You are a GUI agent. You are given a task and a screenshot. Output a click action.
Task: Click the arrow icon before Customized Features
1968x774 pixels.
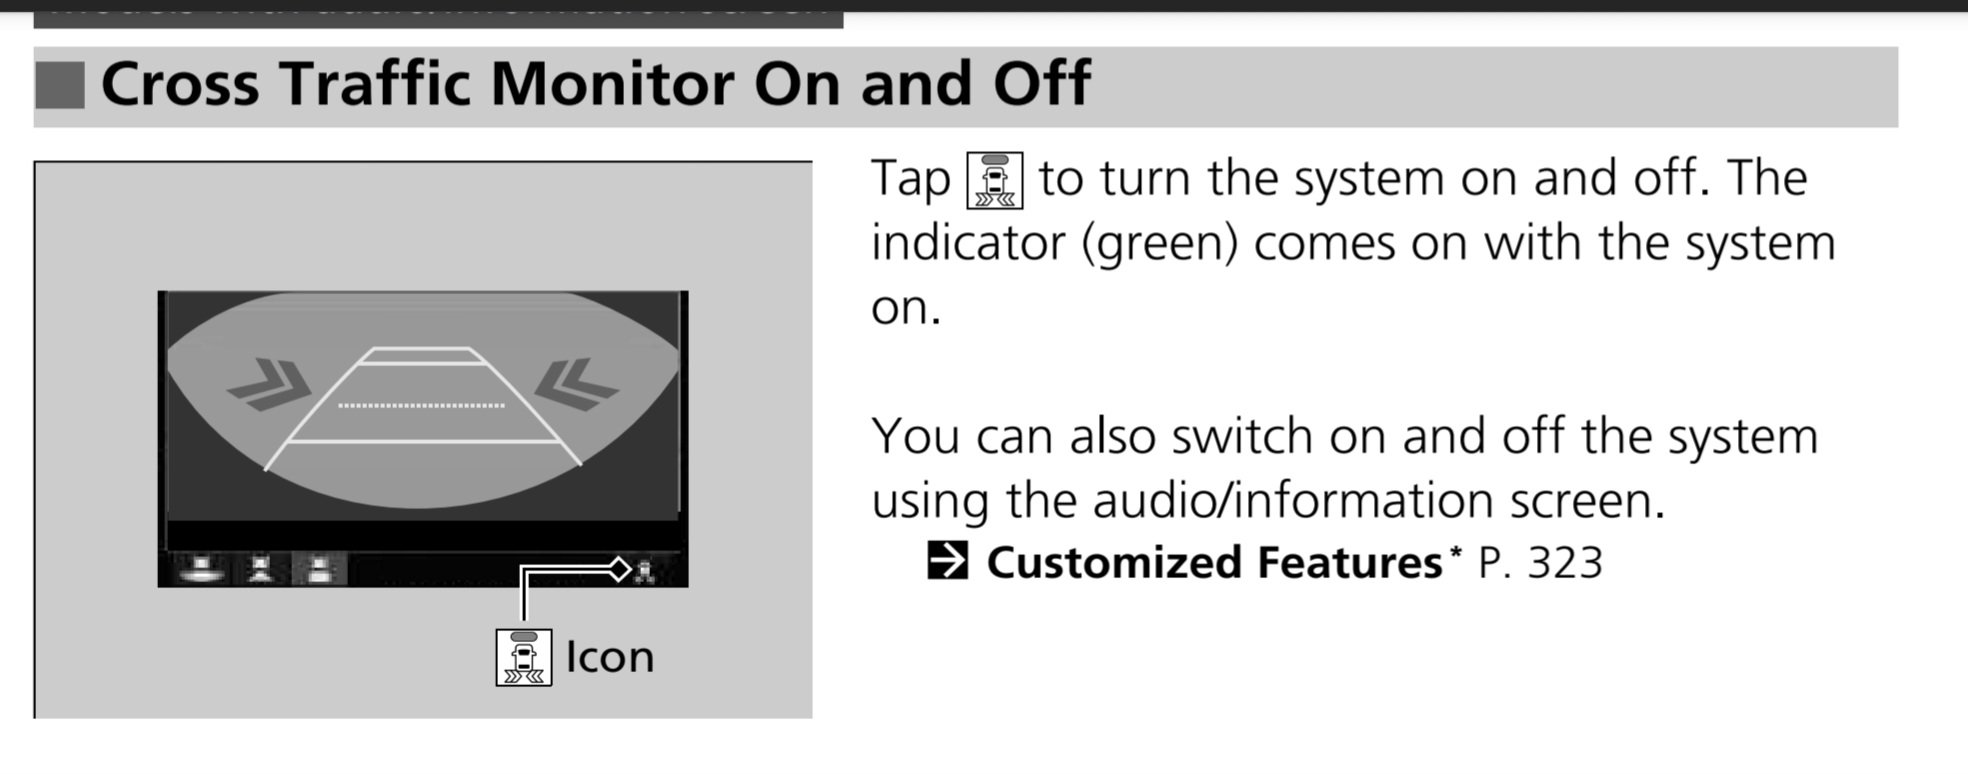pos(947,561)
